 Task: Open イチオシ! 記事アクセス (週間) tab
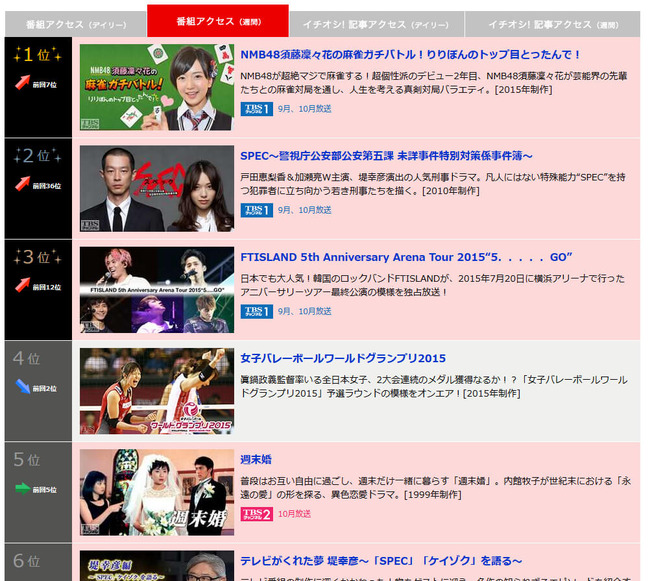click(x=553, y=24)
